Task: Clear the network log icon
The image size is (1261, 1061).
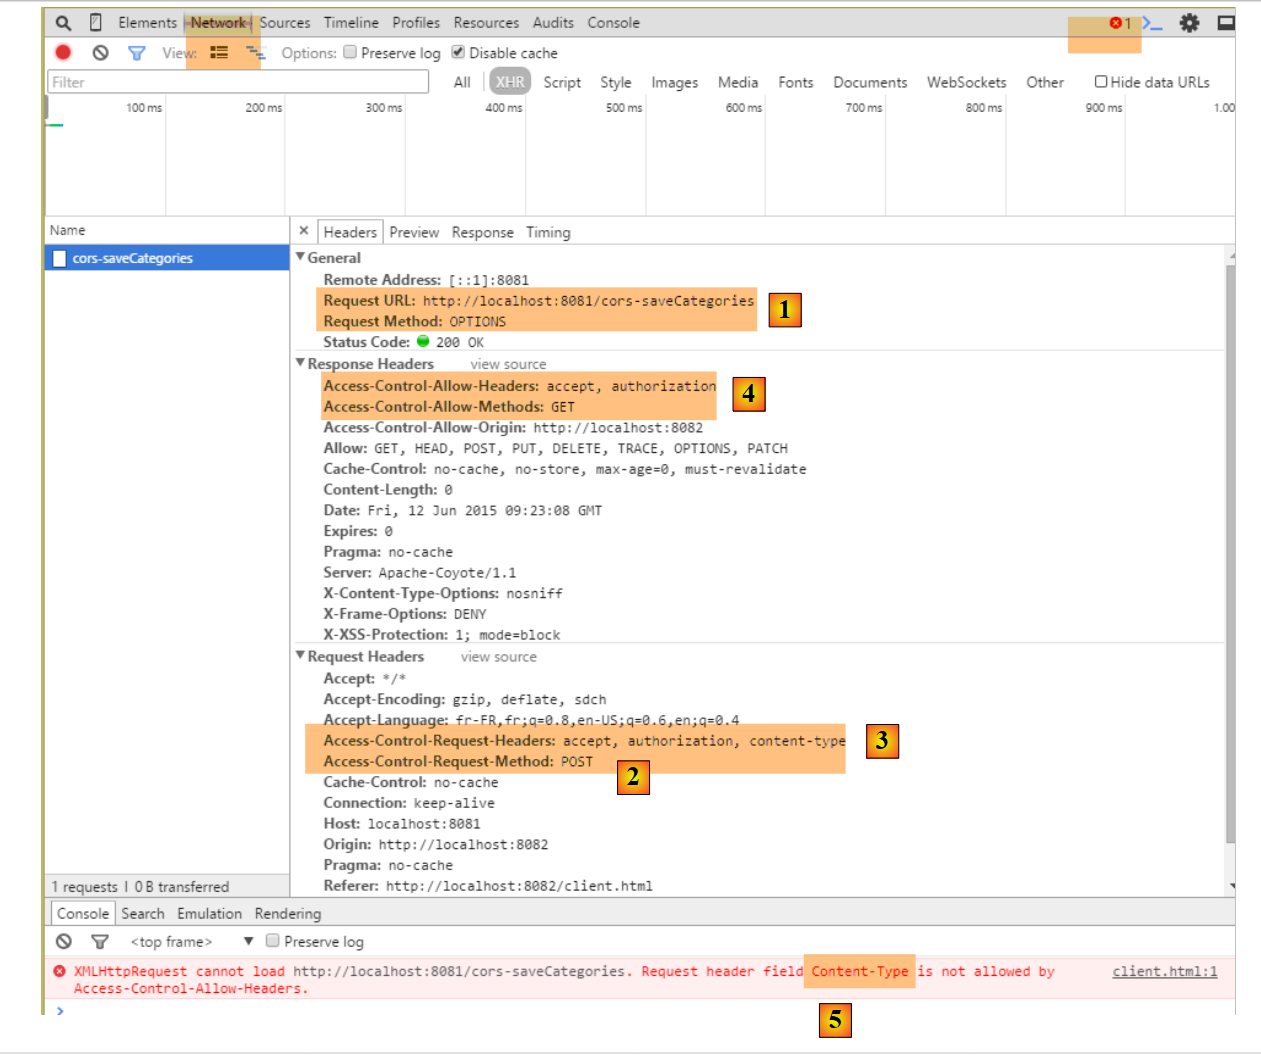Action: [x=100, y=53]
